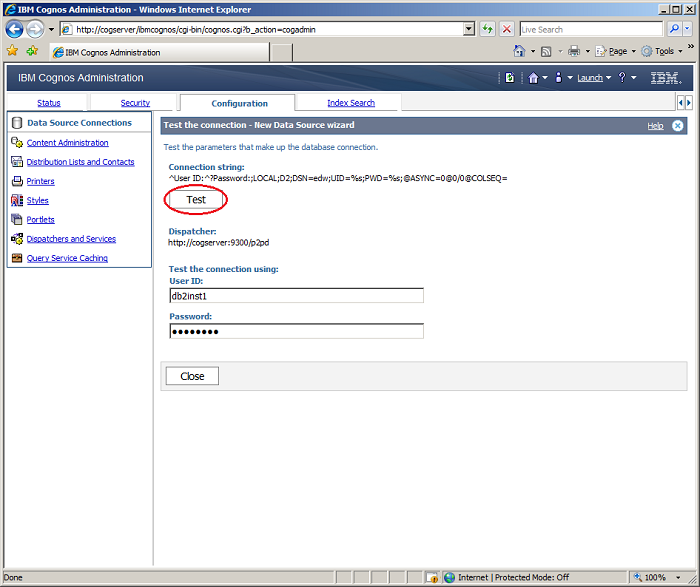Click the wizard Help link
Viewport: 700px width, 587px height.
coord(655,126)
